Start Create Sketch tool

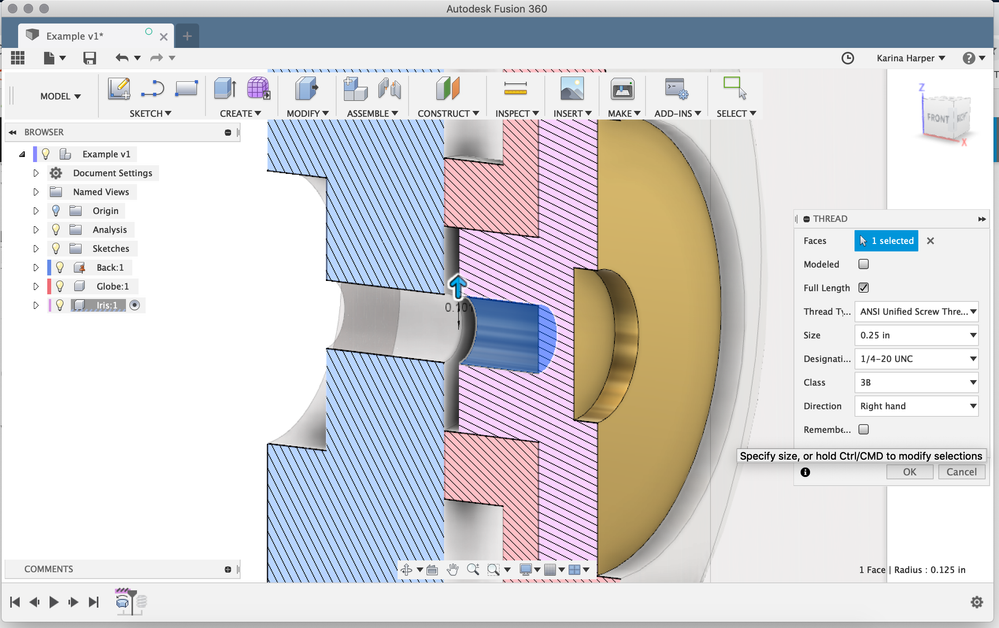(x=119, y=89)
